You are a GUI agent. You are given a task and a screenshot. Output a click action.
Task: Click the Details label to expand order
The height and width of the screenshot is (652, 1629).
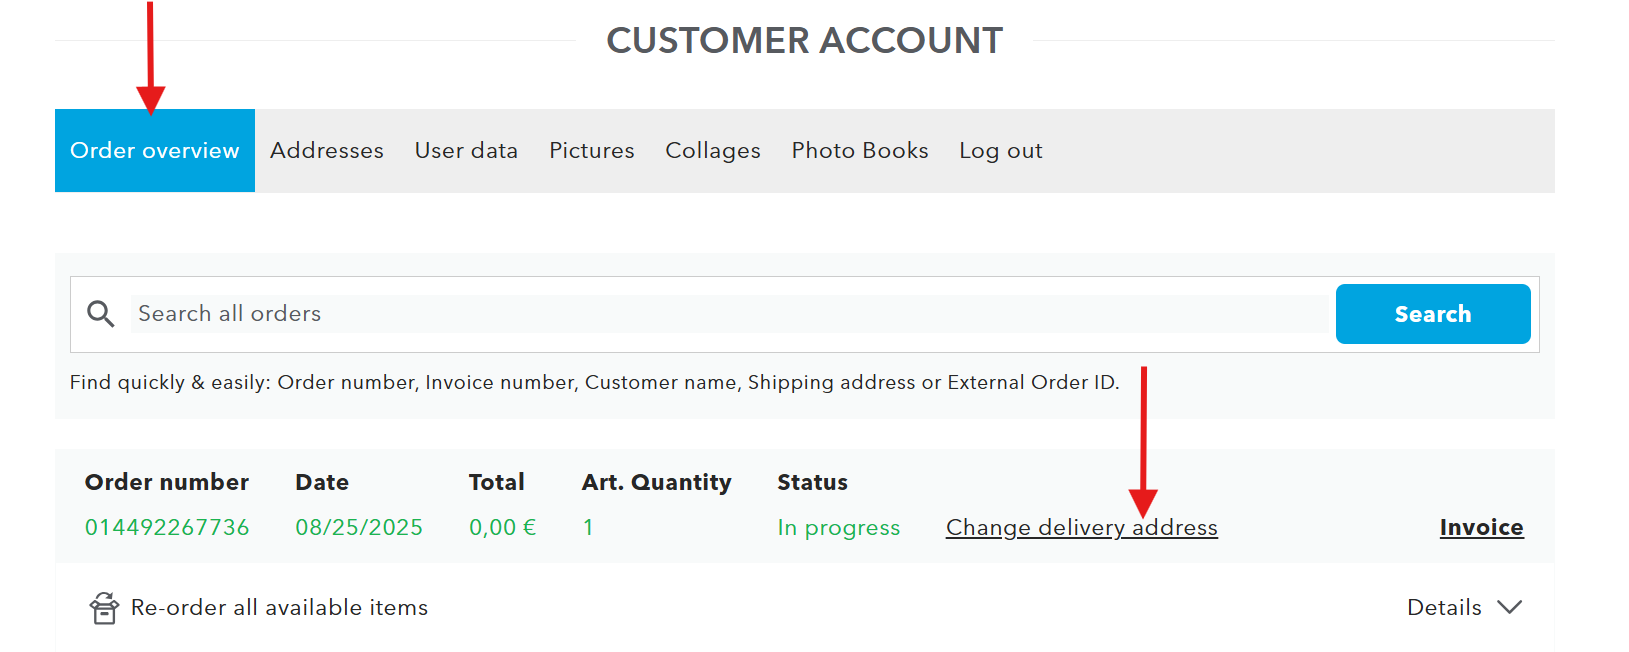[1444, 607]
